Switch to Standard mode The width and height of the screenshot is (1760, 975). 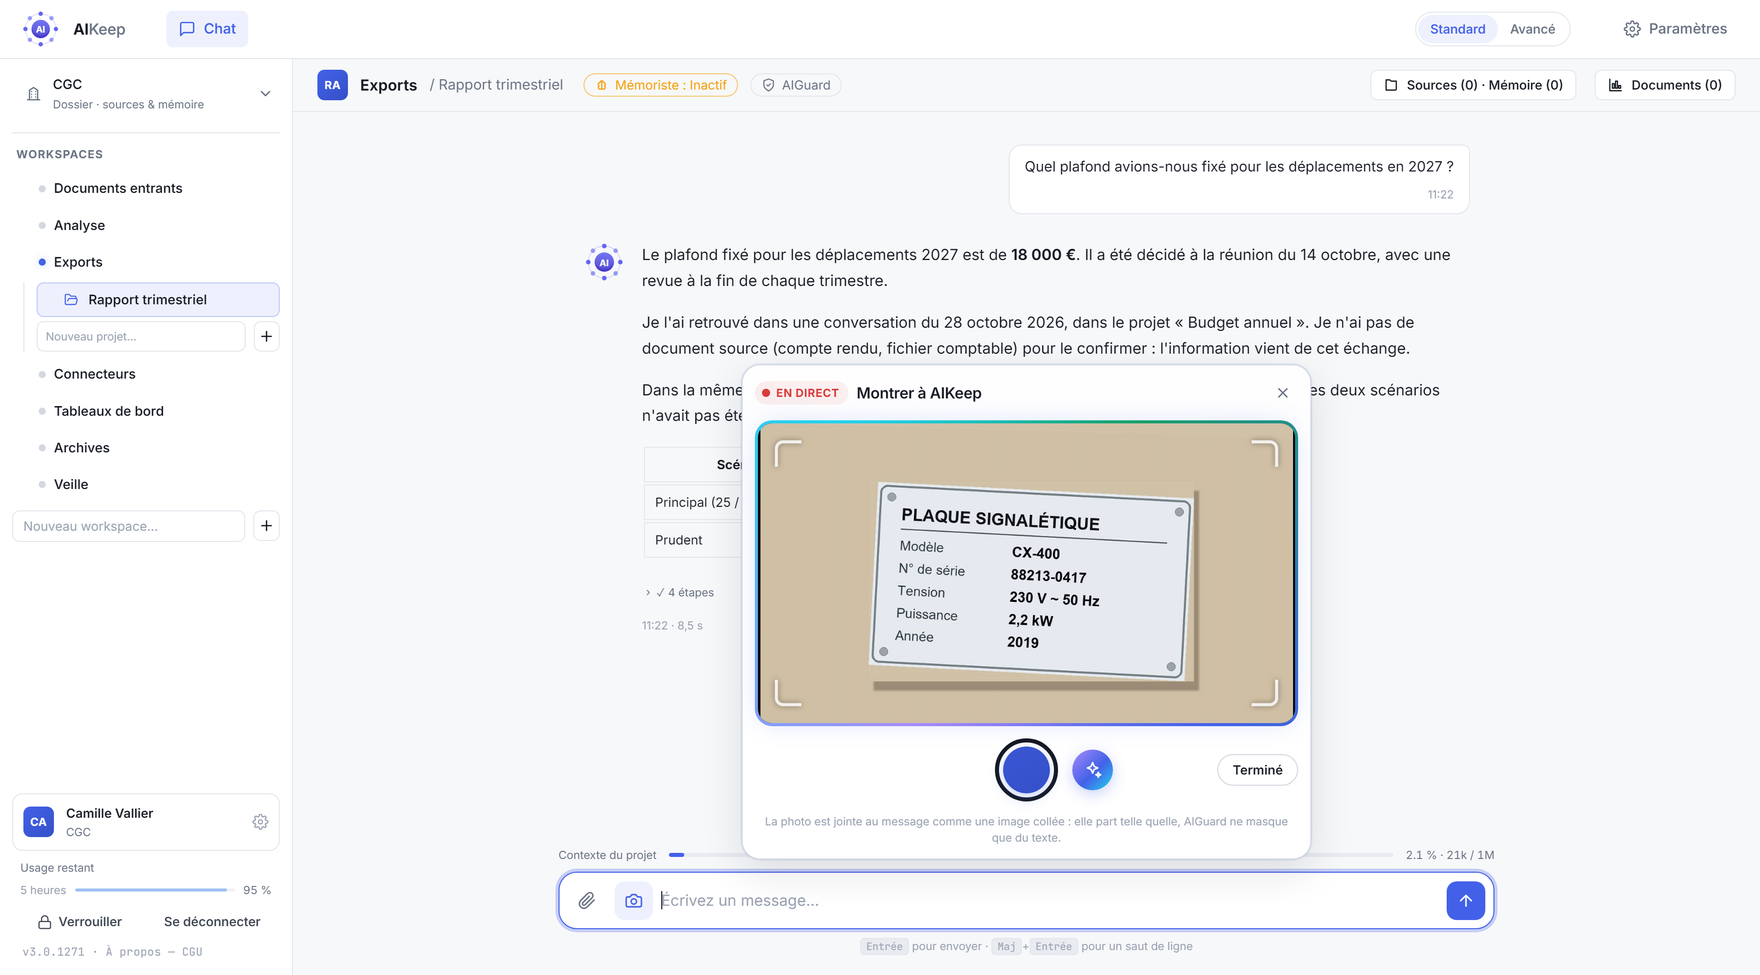pyautogui.click(x=1457, y=29)
